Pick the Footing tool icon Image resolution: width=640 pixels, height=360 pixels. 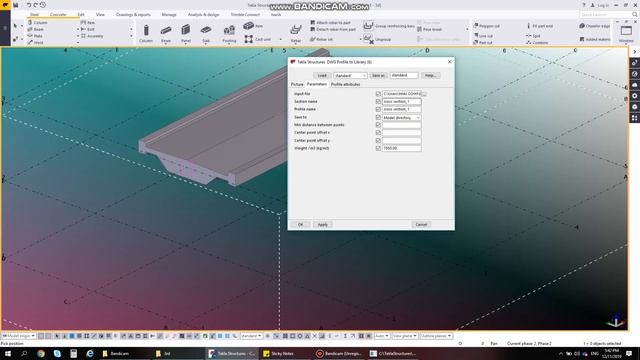point(229,30)
